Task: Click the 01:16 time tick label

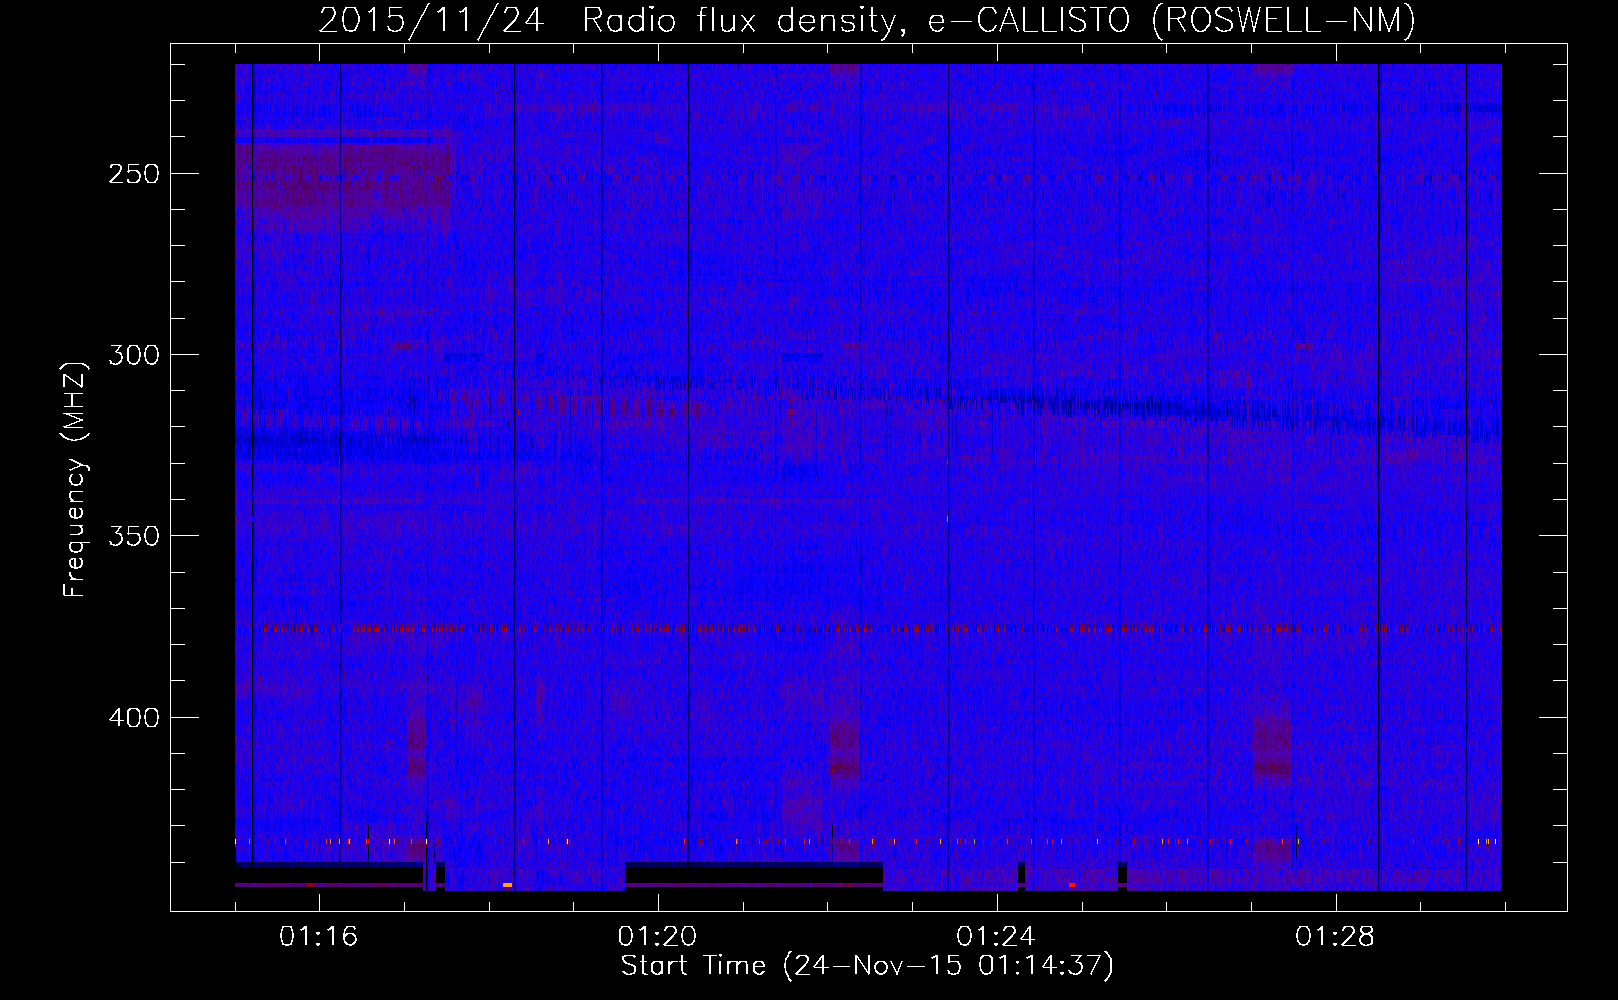Action: tap(319, 937)
